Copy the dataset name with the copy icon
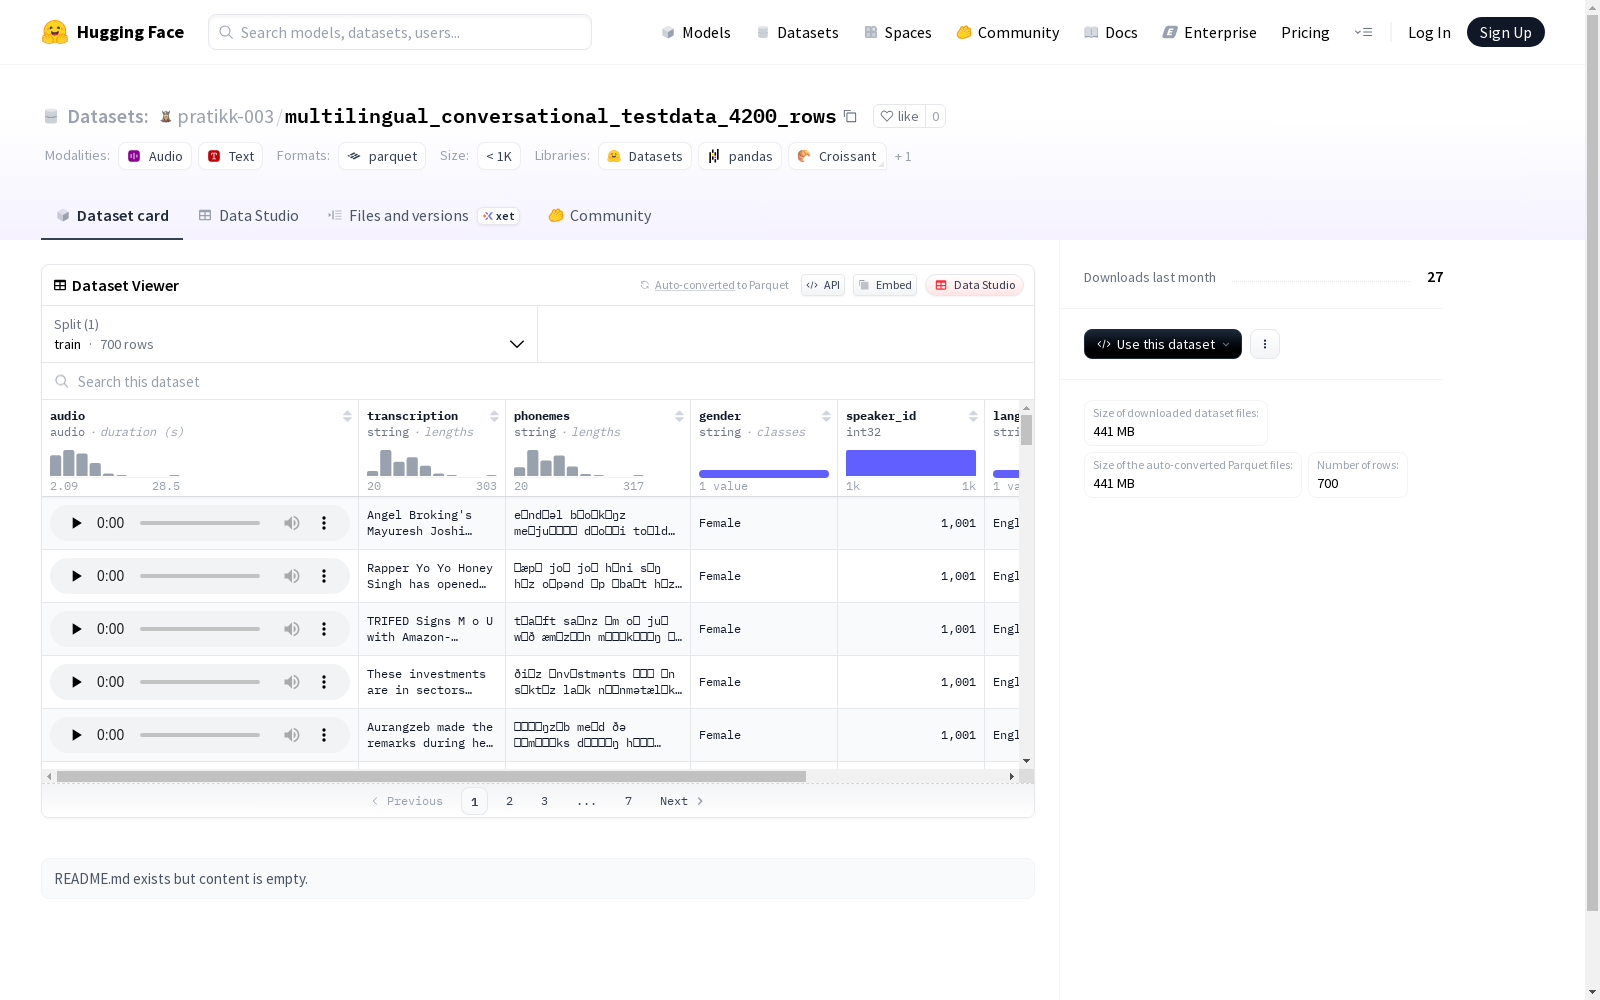Screen dimensions: 1600x1000 pyautogui.click(x=850, y=116)
